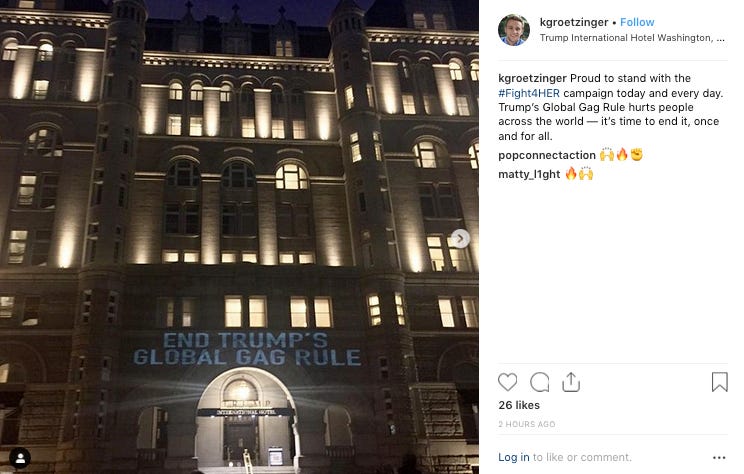This screenshot has width=744, height=474.
Task: Go to next photo with arrow
Action: coord(460,238)
